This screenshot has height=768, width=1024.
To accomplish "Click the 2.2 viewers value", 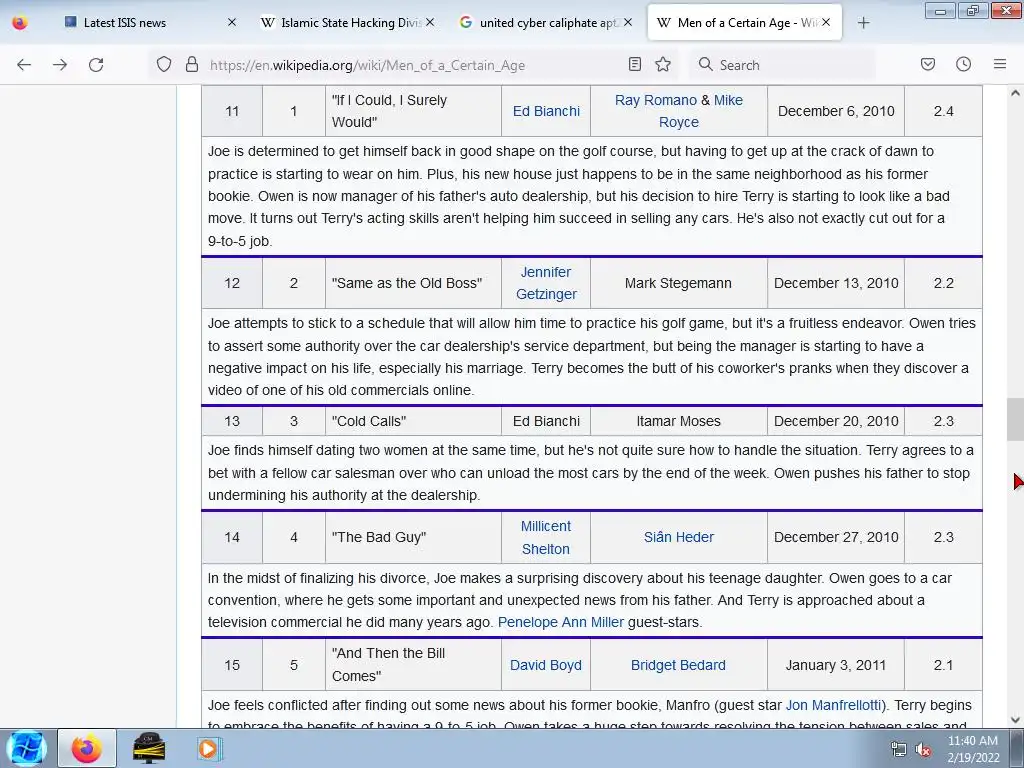I will 944,283.
